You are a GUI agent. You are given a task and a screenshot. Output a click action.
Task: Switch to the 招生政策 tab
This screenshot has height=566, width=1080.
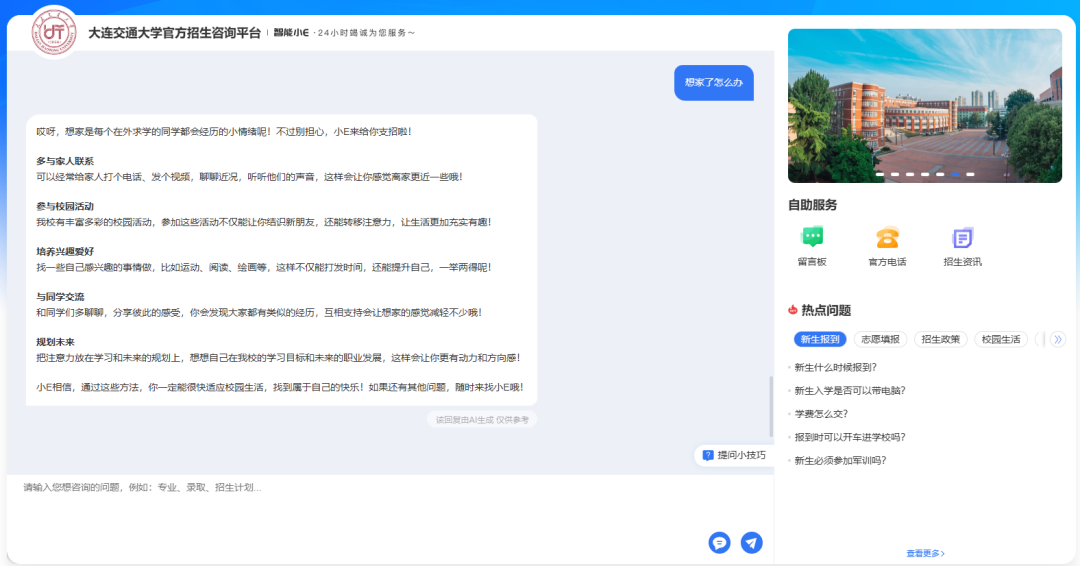(x=940, y=339)
